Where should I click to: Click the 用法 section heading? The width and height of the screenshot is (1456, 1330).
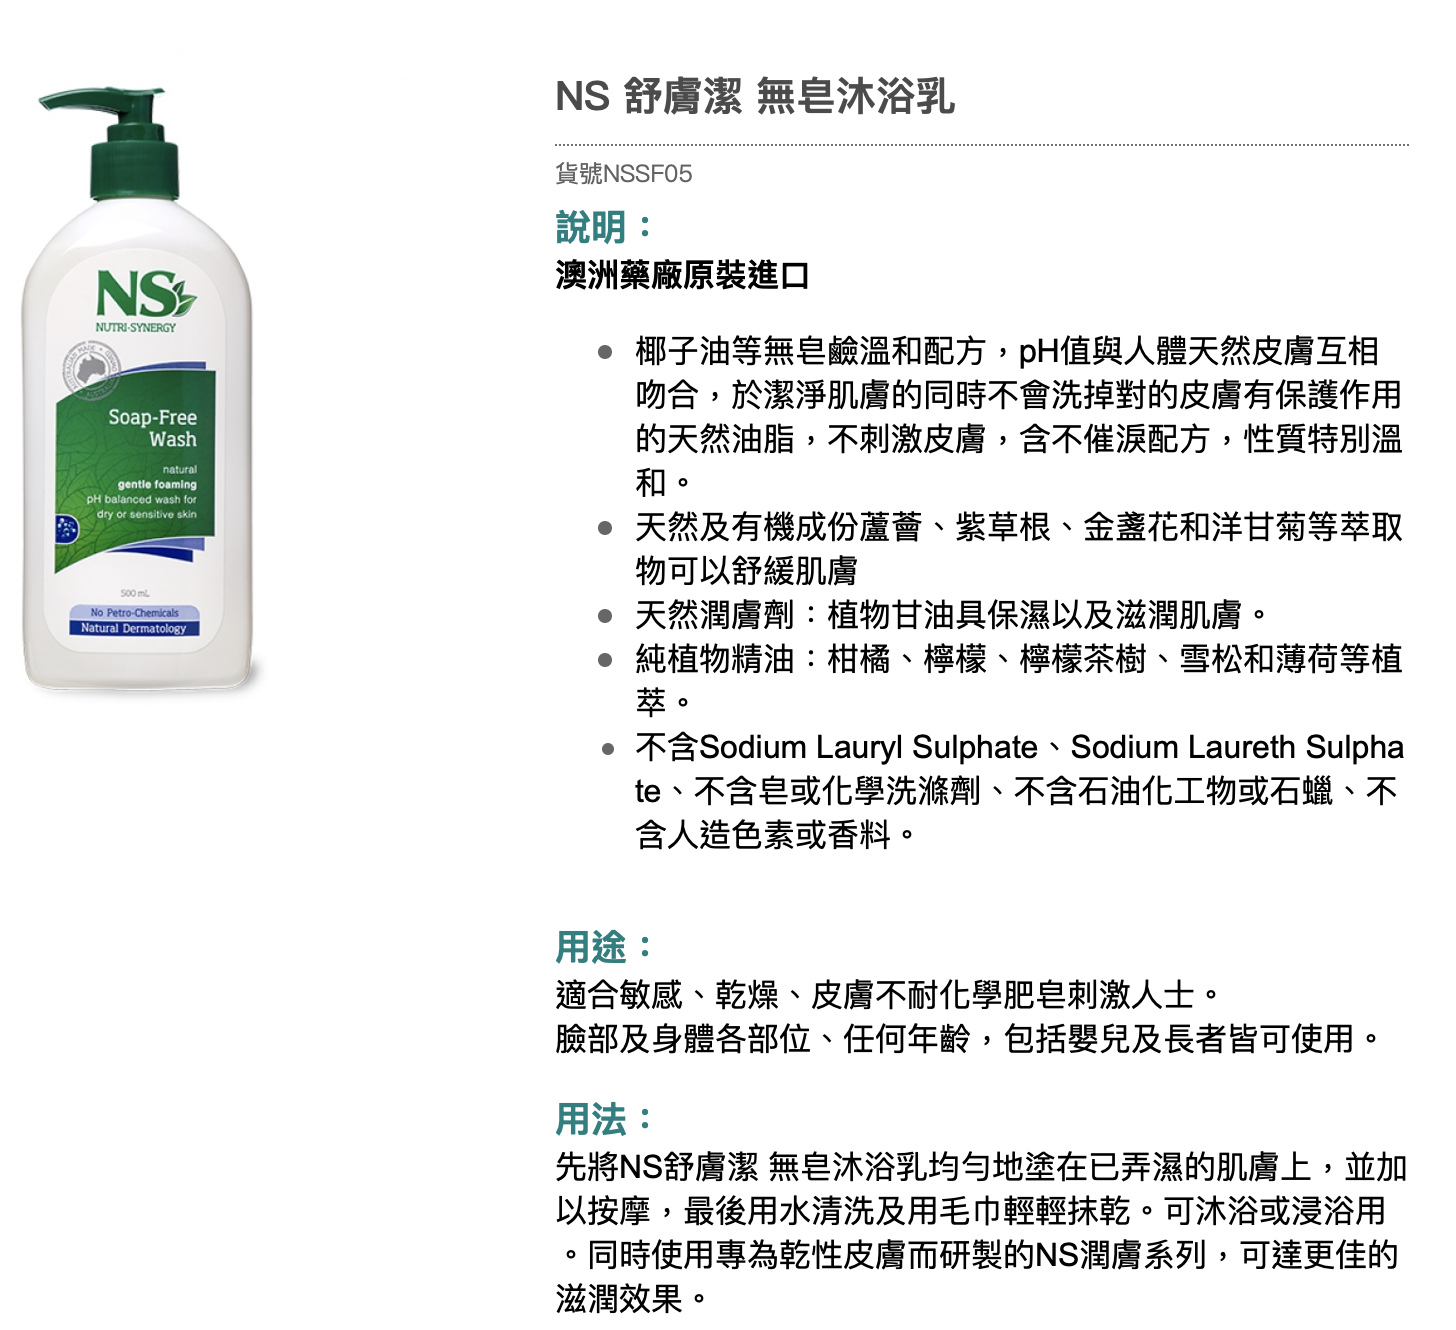point(604,1119)
